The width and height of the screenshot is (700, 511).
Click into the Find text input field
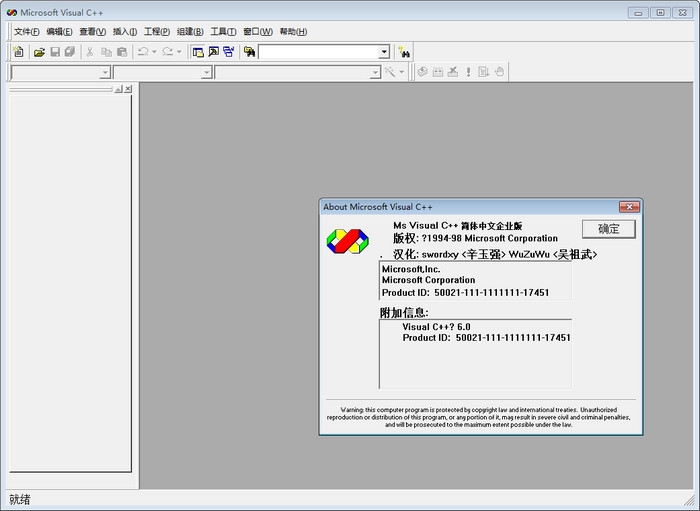point(319,52)
